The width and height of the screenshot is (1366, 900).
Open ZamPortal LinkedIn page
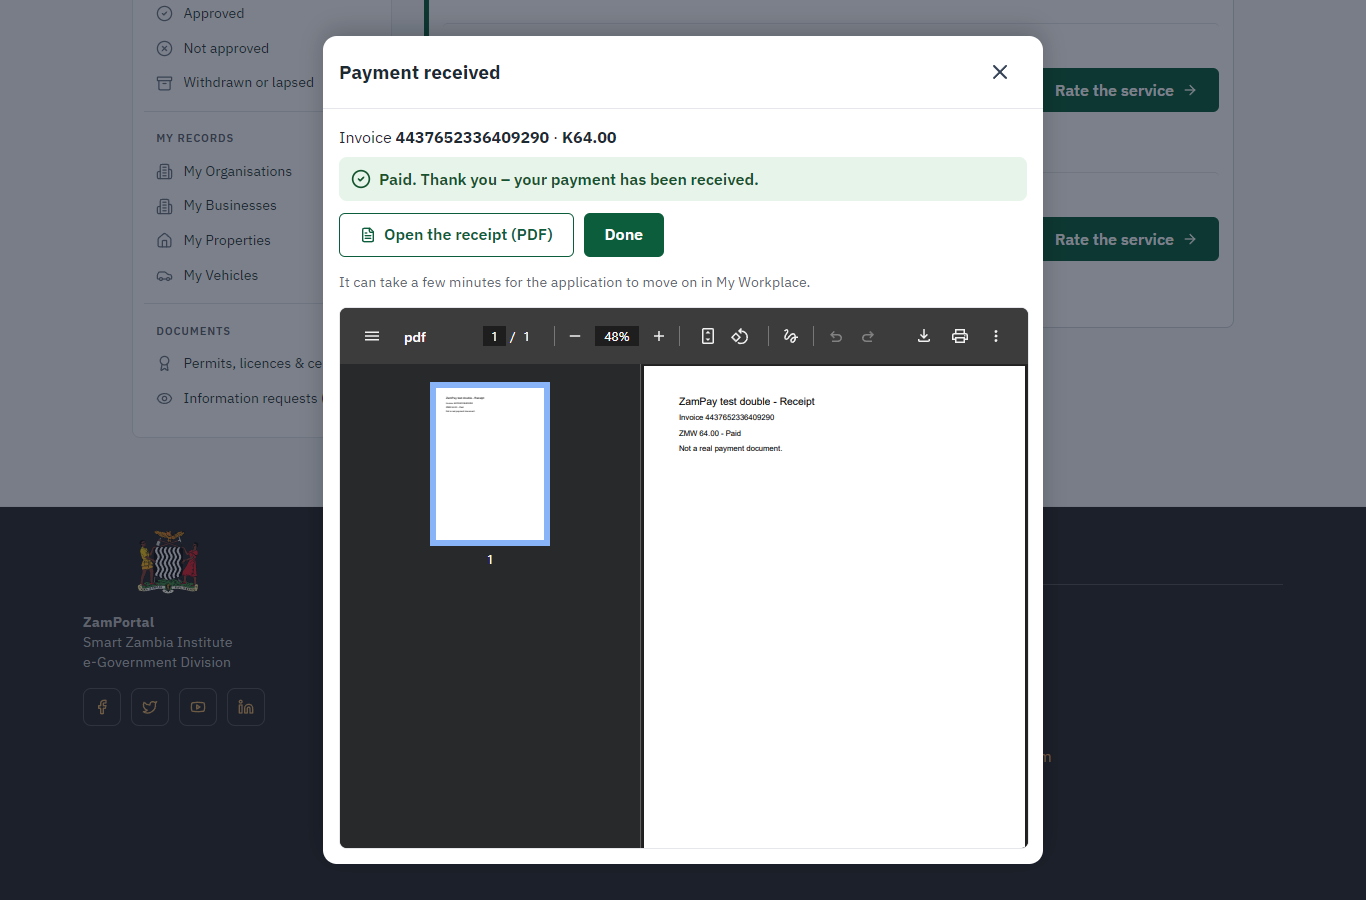click(246, 707)
